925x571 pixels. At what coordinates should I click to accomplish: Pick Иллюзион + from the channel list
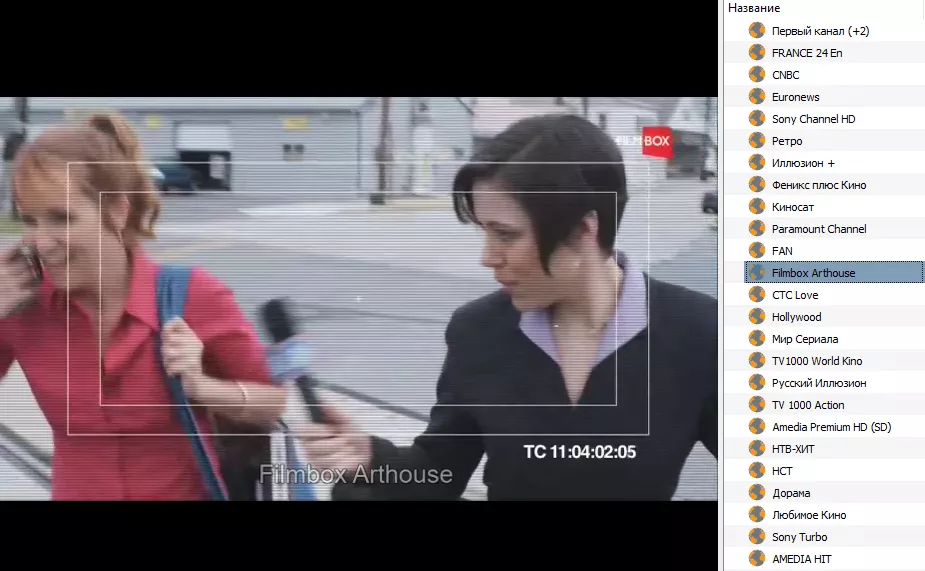[803, 163]
